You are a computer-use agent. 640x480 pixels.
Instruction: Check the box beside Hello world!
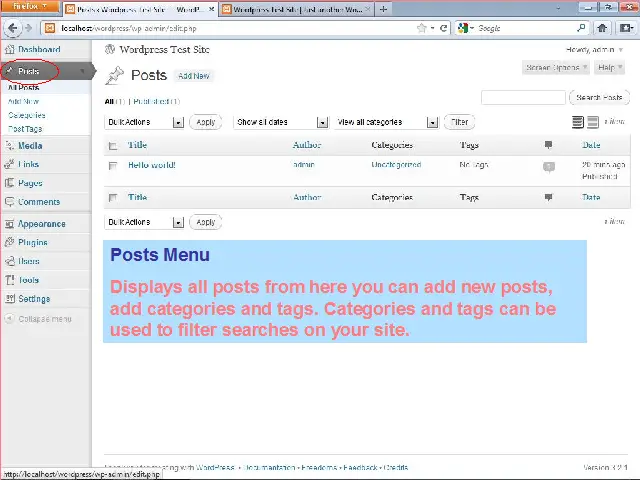pos(113,165)
